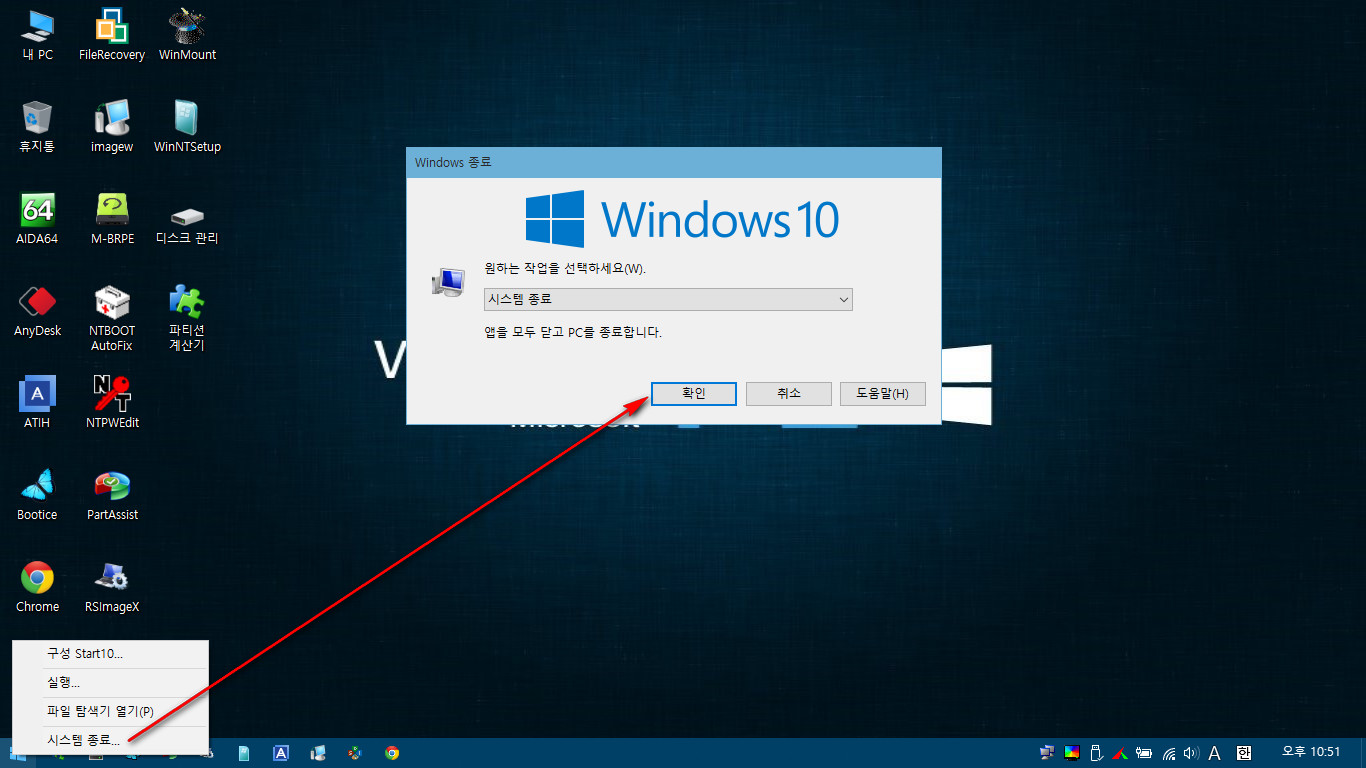Select the AIDA64 desktop icon
The height and width of the screenshot is (768, 1366).
[37, 219]
